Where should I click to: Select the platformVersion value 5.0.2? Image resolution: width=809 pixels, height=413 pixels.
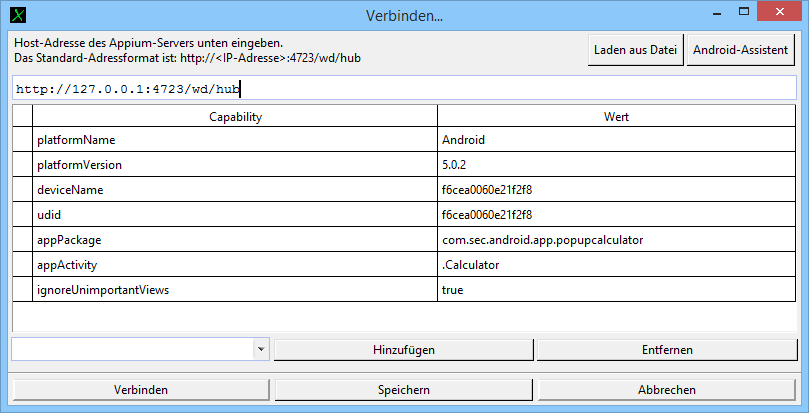click(x=616, y=165)
